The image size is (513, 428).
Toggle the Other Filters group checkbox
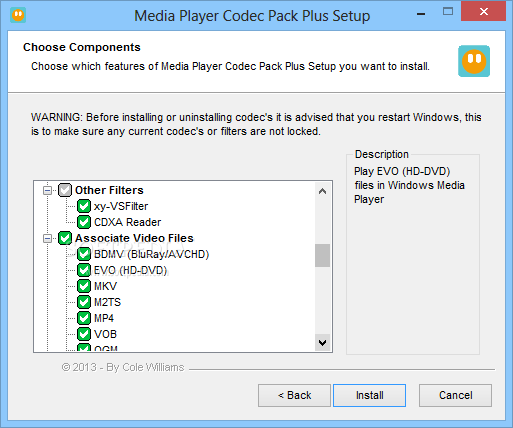coord(65,190)
